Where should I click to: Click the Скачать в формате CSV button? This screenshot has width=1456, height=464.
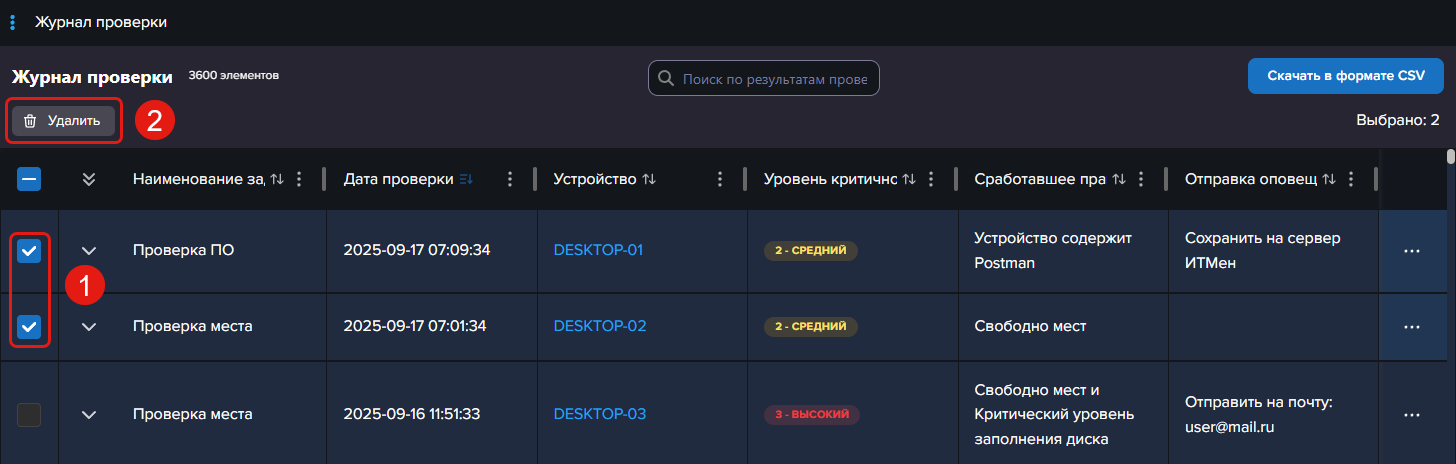pos(1345,76)
